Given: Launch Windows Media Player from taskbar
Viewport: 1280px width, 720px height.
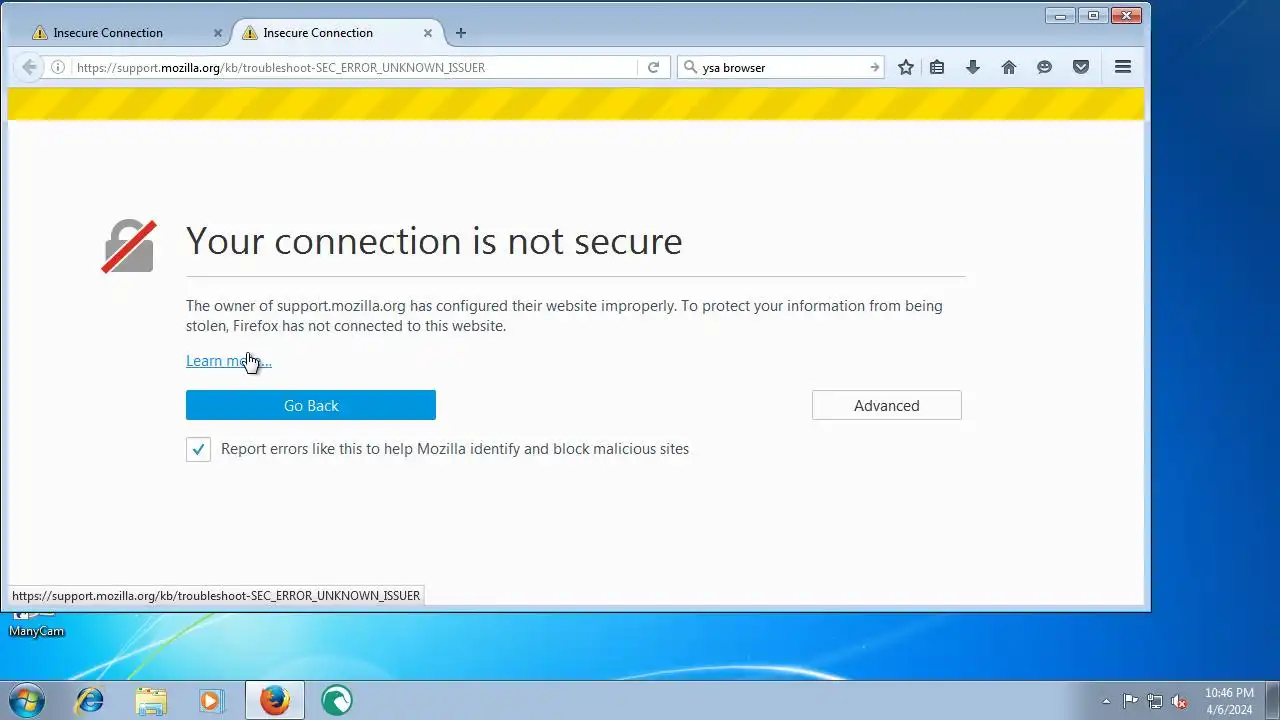Looking at the screenshot, I should click(211, 700).
